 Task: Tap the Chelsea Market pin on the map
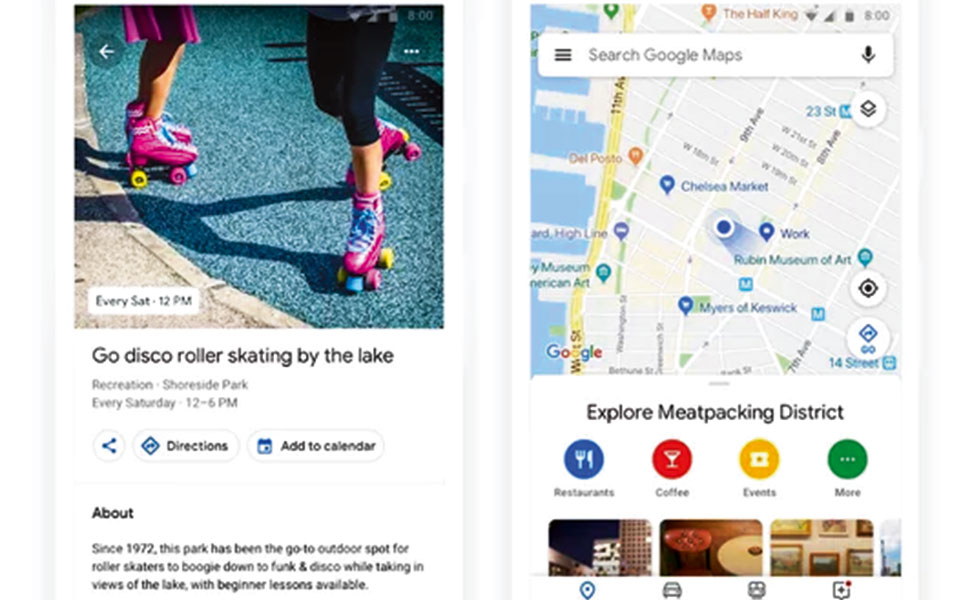click(667, 184)
